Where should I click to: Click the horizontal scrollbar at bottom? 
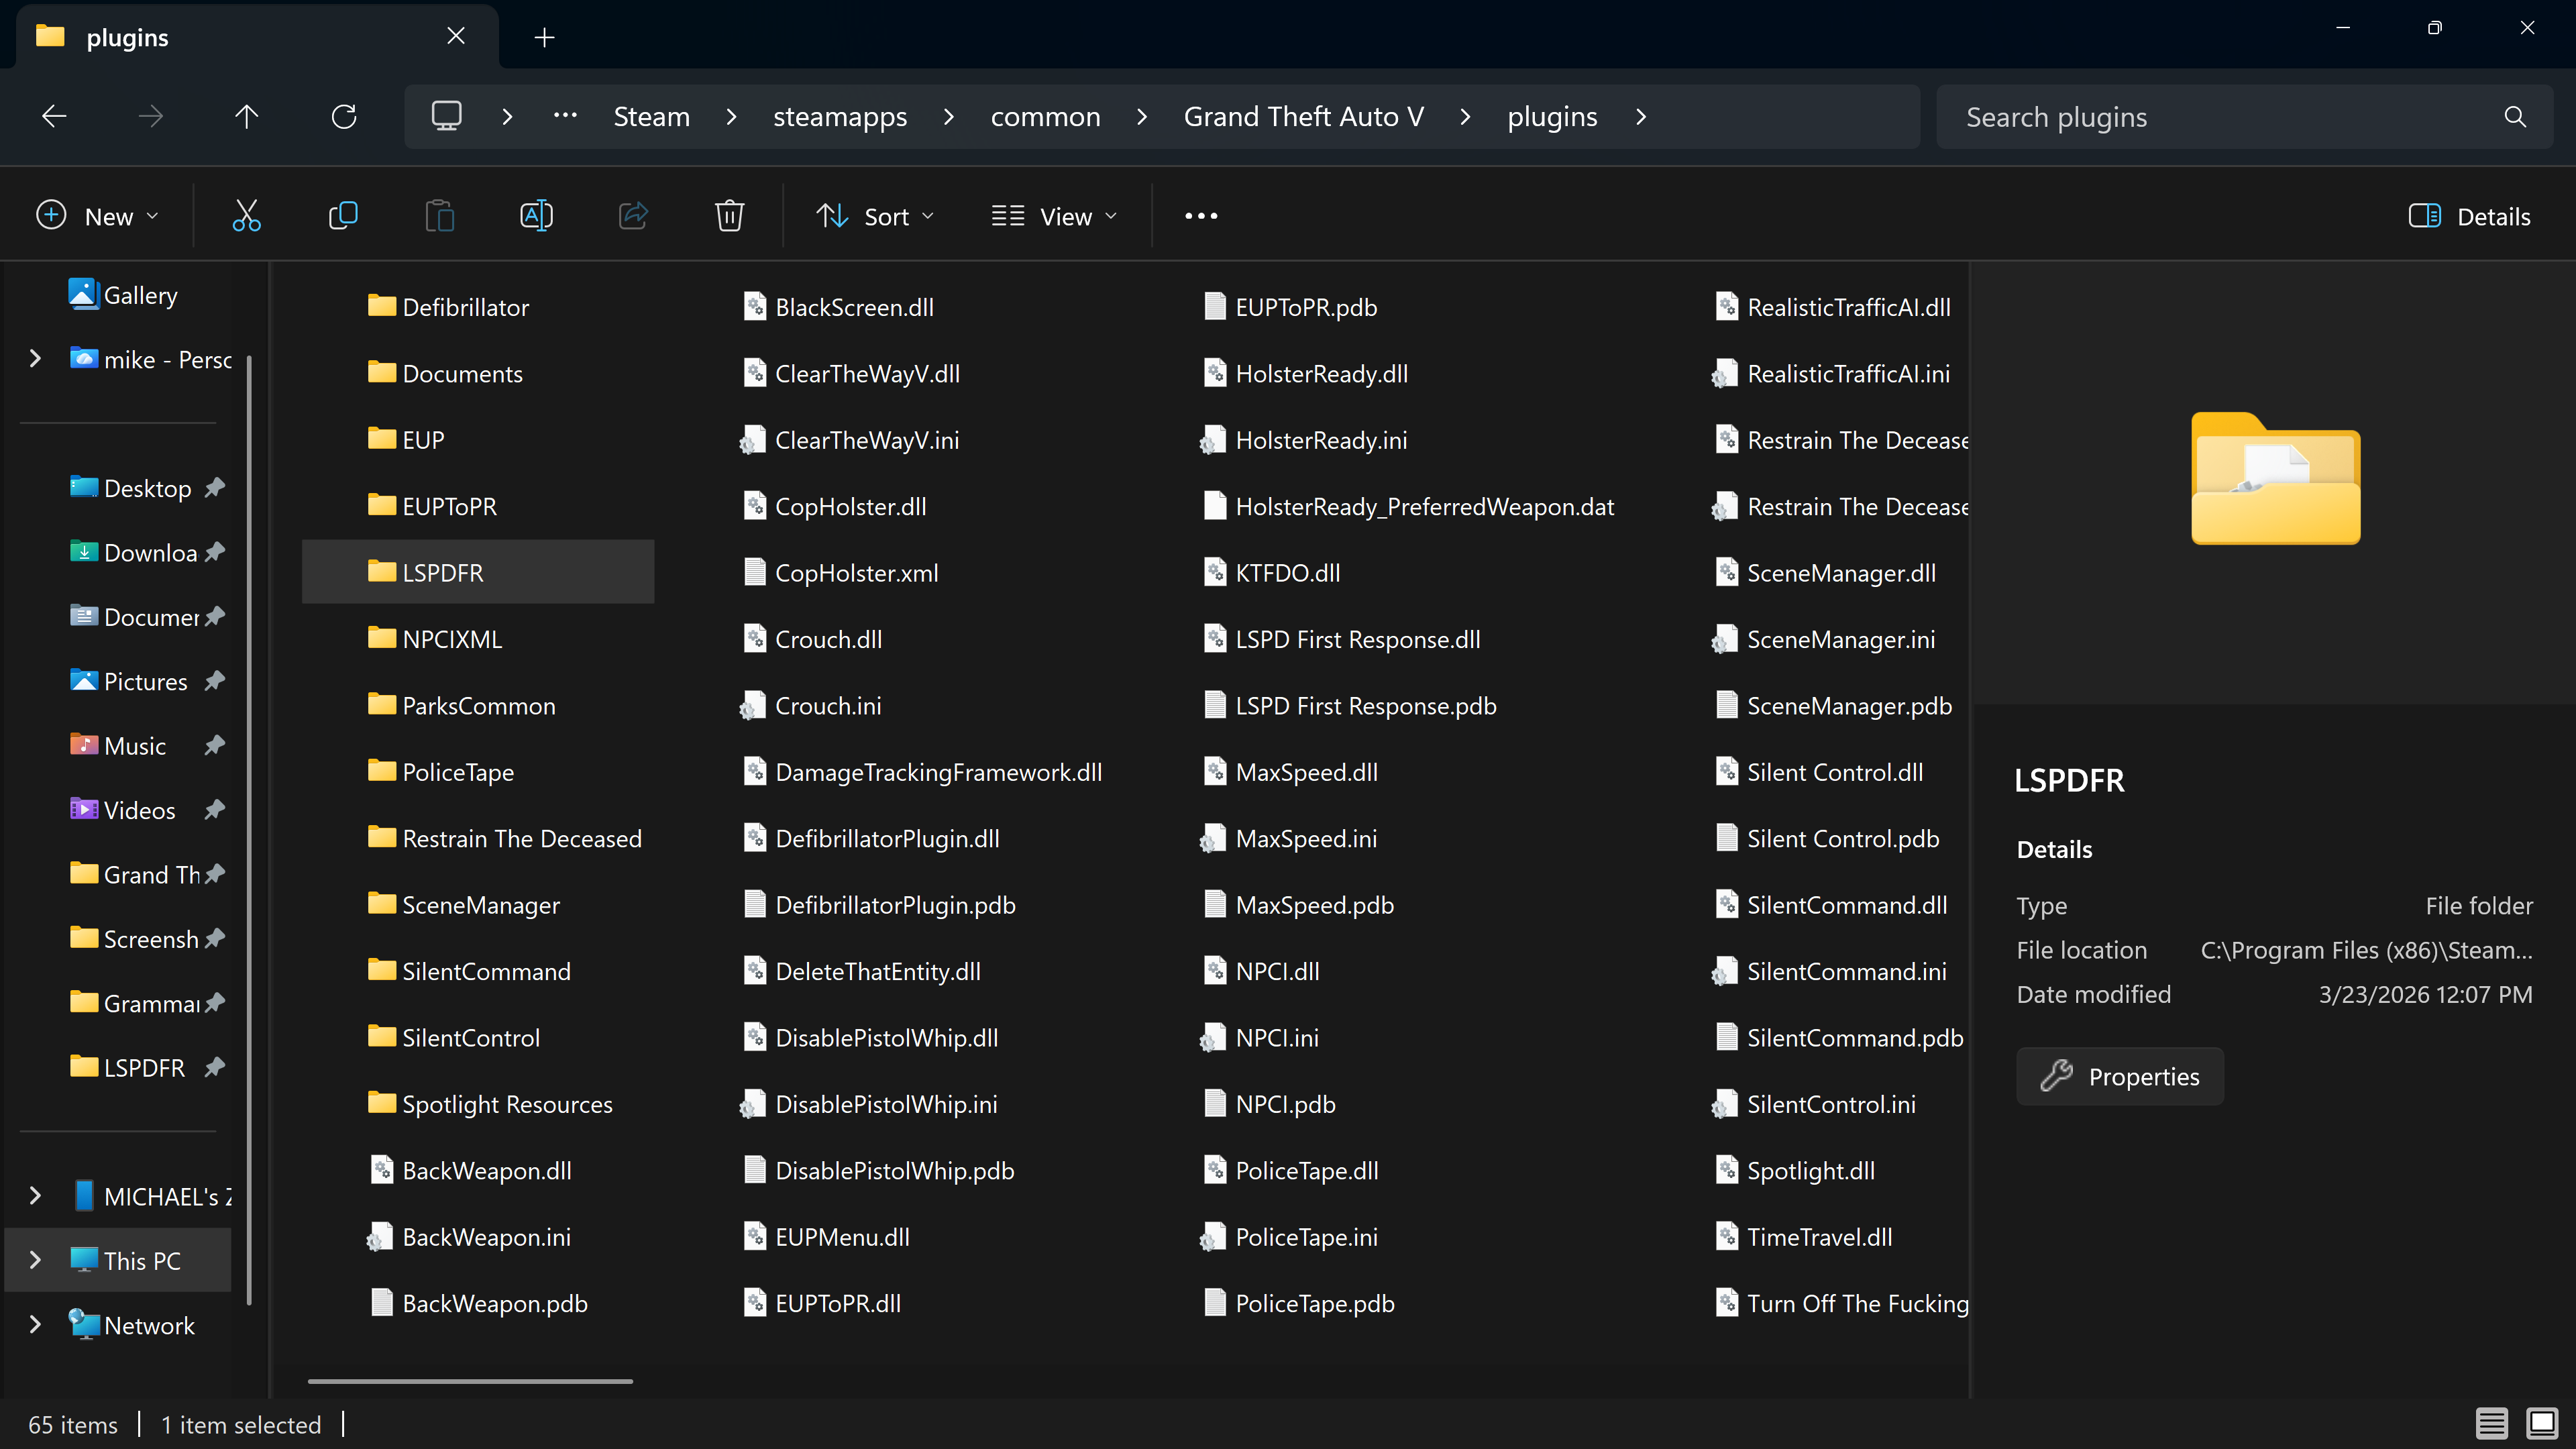[470, 1381]
